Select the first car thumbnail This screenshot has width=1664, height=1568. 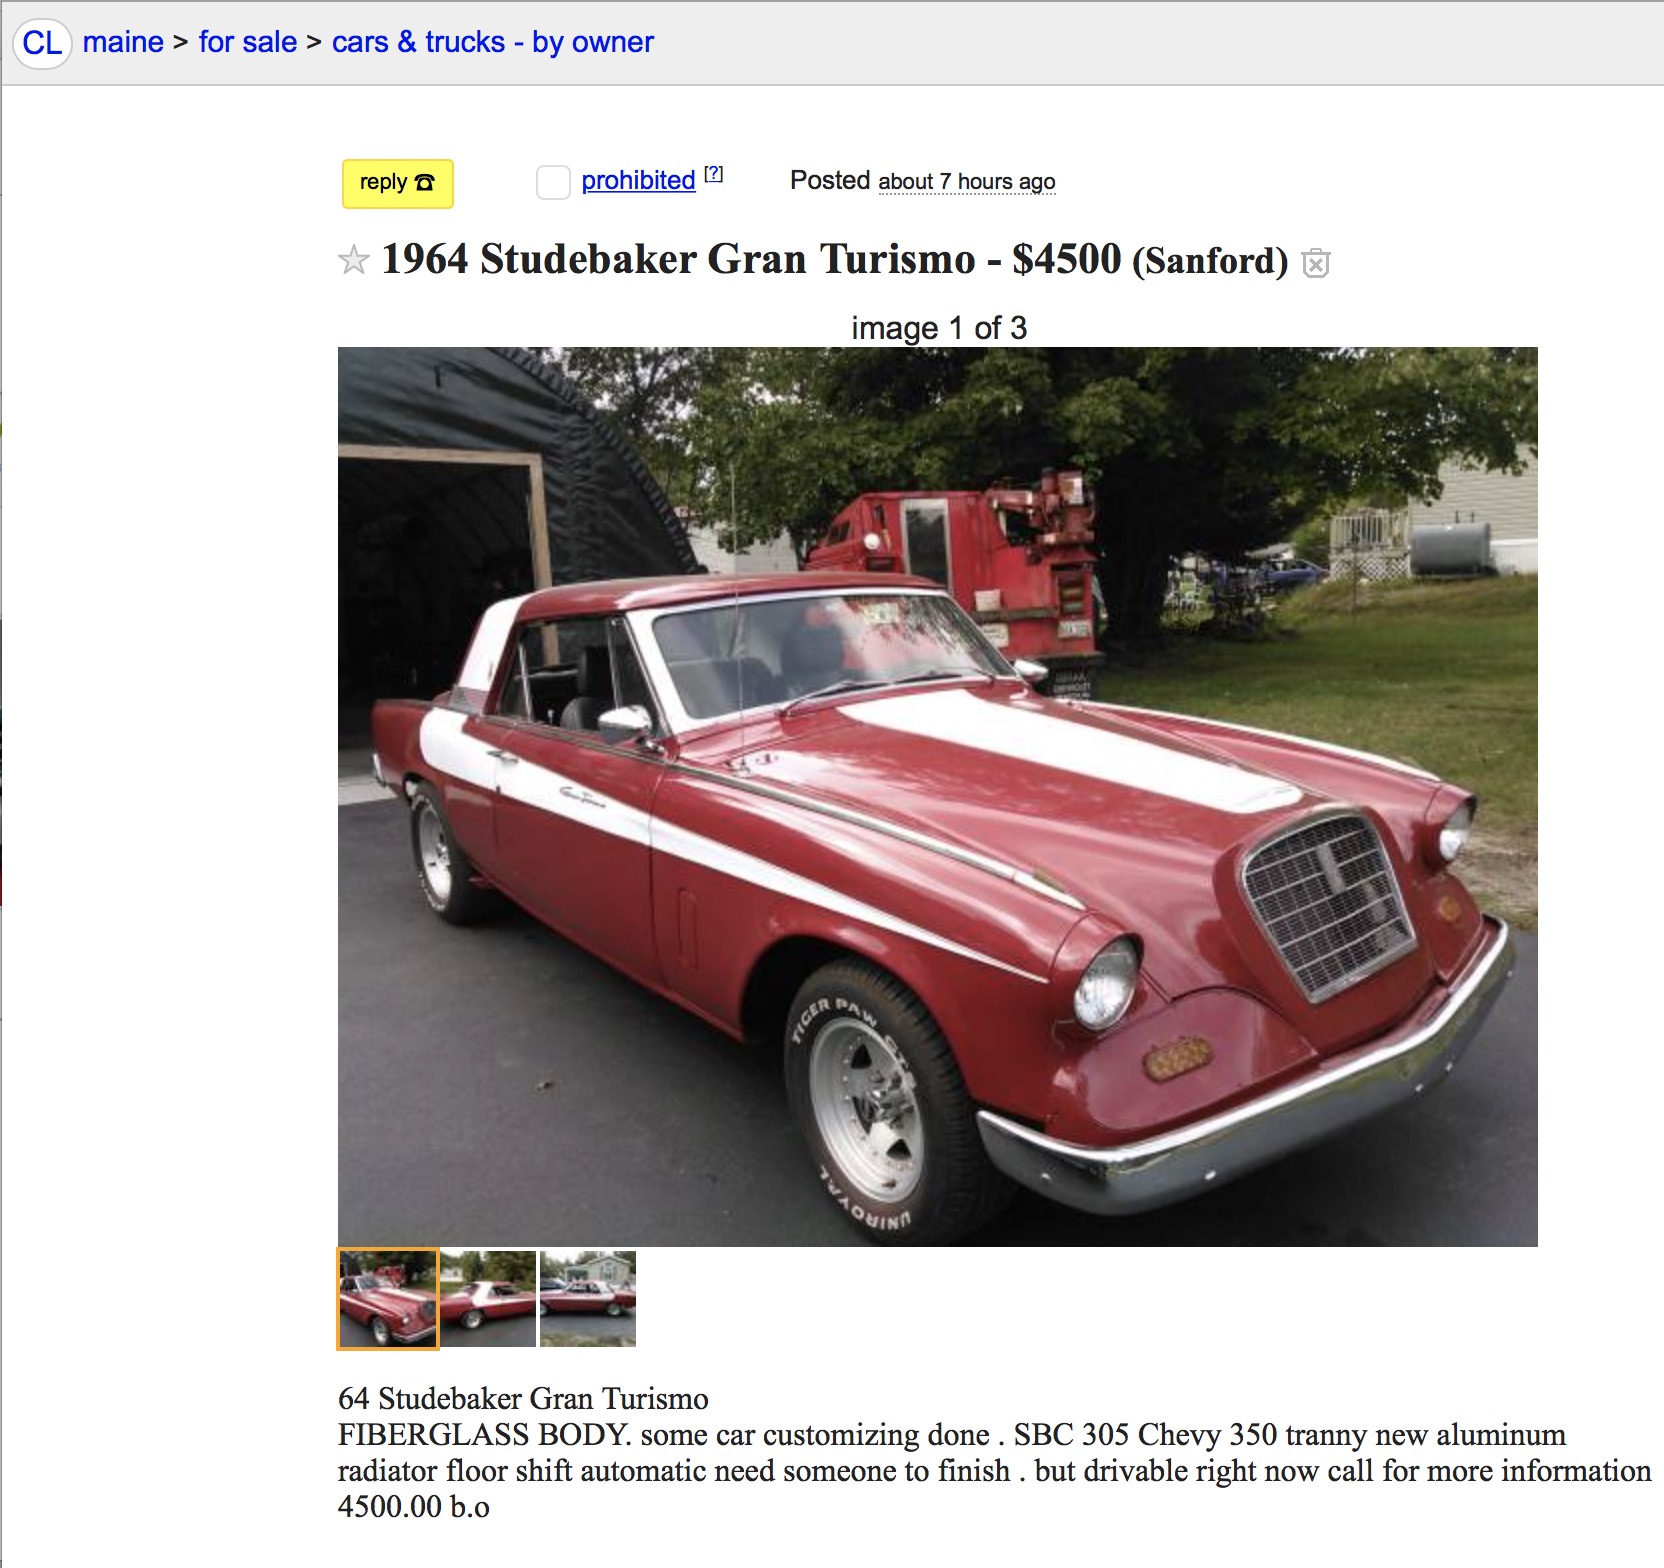click(388, 1299)
